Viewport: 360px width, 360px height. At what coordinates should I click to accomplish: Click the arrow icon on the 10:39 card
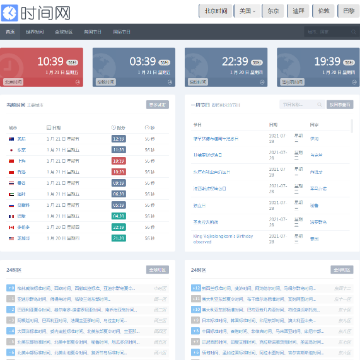pyautogui.click(x=78, y=82)
